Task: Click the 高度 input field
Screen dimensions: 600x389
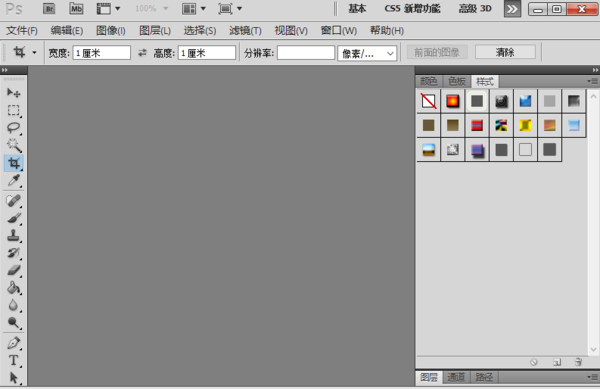Action: click(207, 53)
